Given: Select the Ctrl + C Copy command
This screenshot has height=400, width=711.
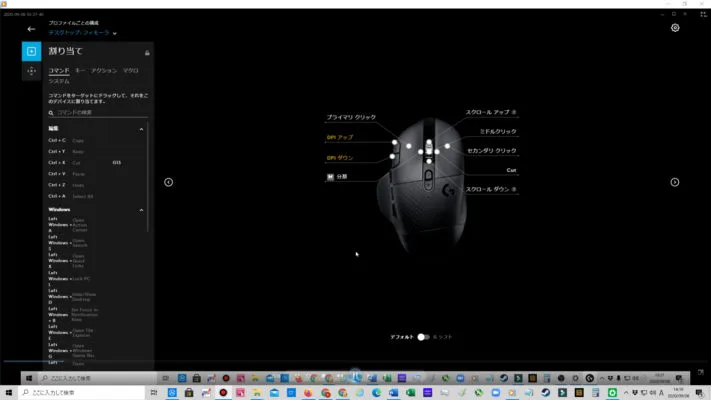Looking at the screenshot, I should 95,141.
